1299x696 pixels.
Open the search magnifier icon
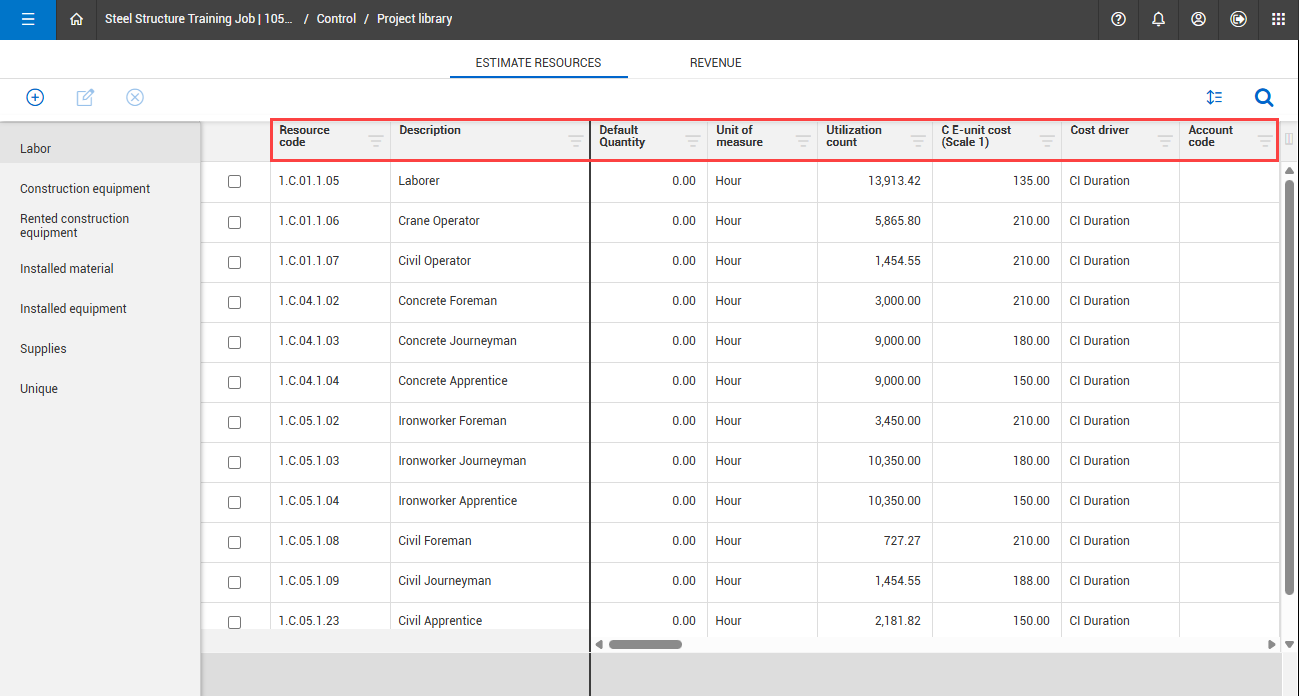[1264, 97]
